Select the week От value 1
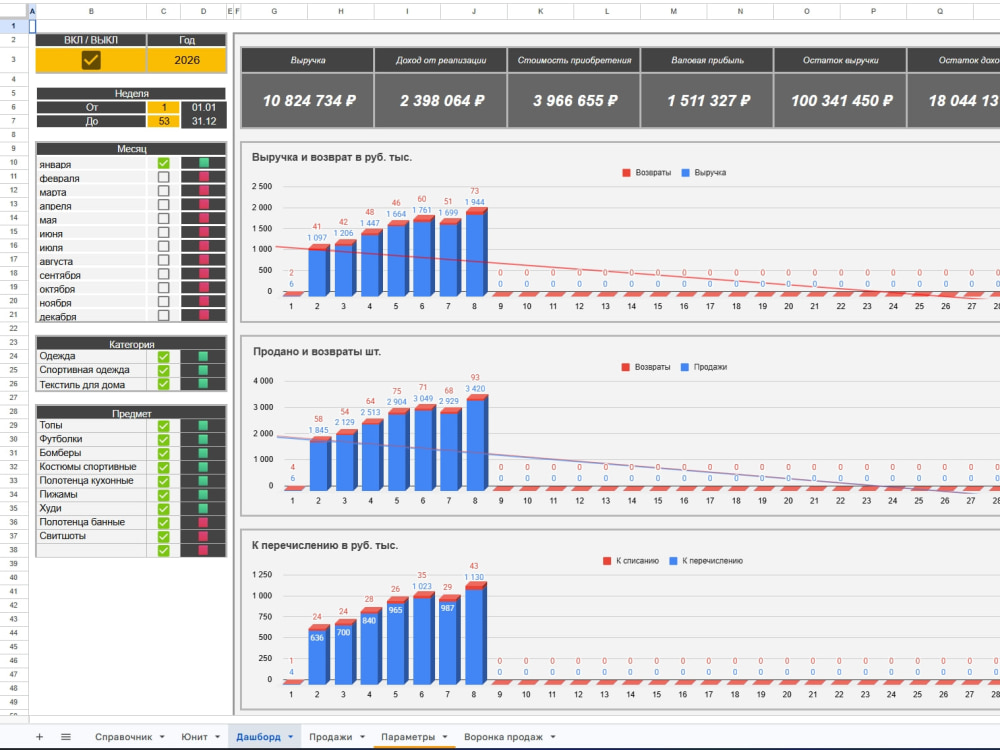Viewport: 1000px width, 750px height. [x=164, y=107]
